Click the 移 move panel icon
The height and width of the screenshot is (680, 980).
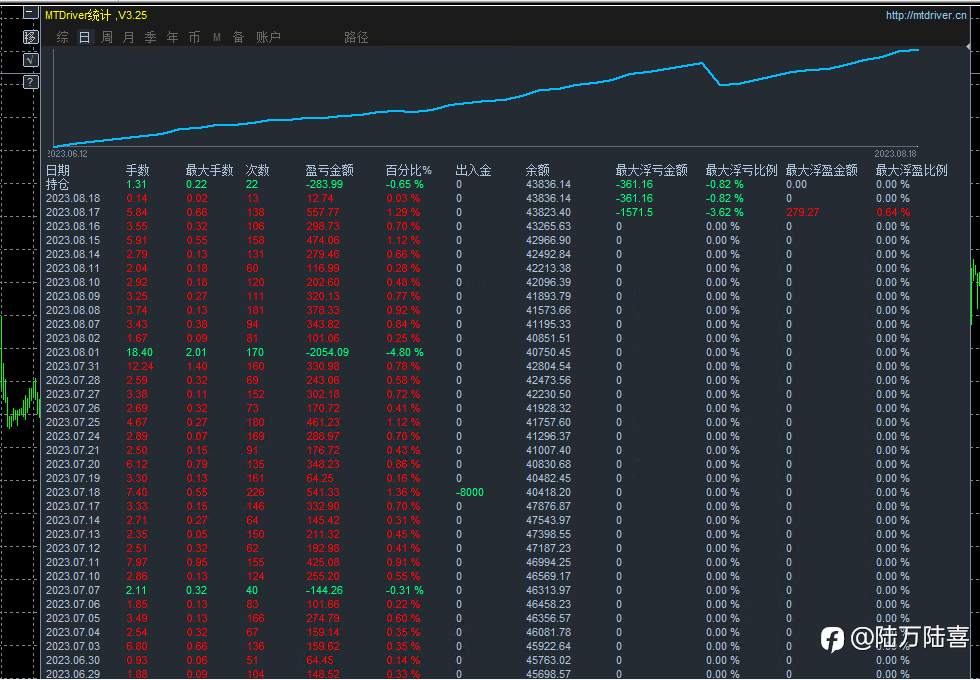tap(31, 37)
